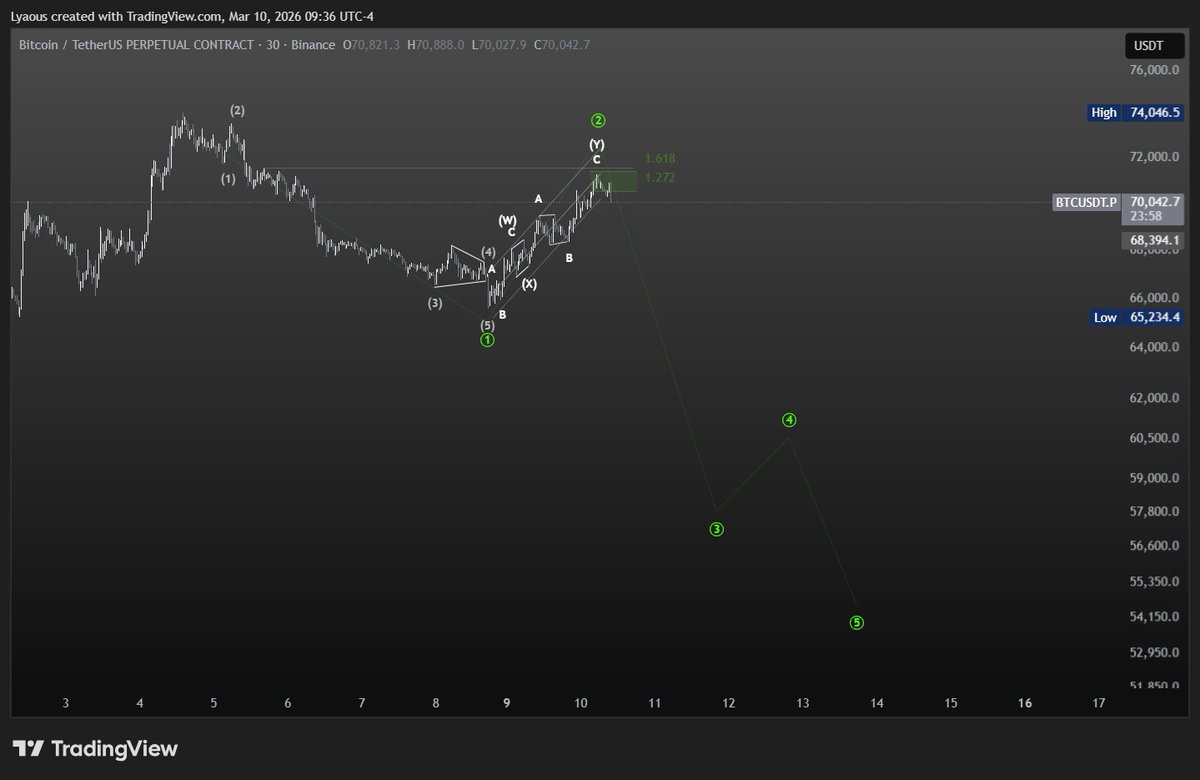This screenshot has height=780, width=1200.
Task: Click the High price tag 74,046.5
Action: (1136, 113)
